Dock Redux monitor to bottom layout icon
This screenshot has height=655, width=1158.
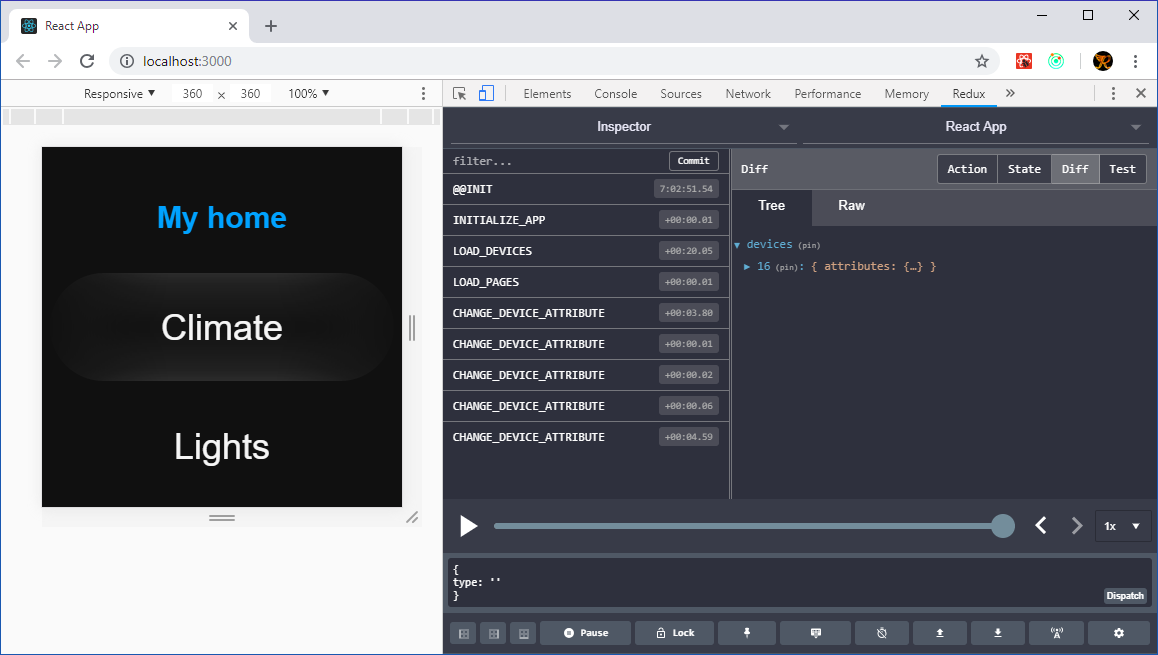coord(524,634)
